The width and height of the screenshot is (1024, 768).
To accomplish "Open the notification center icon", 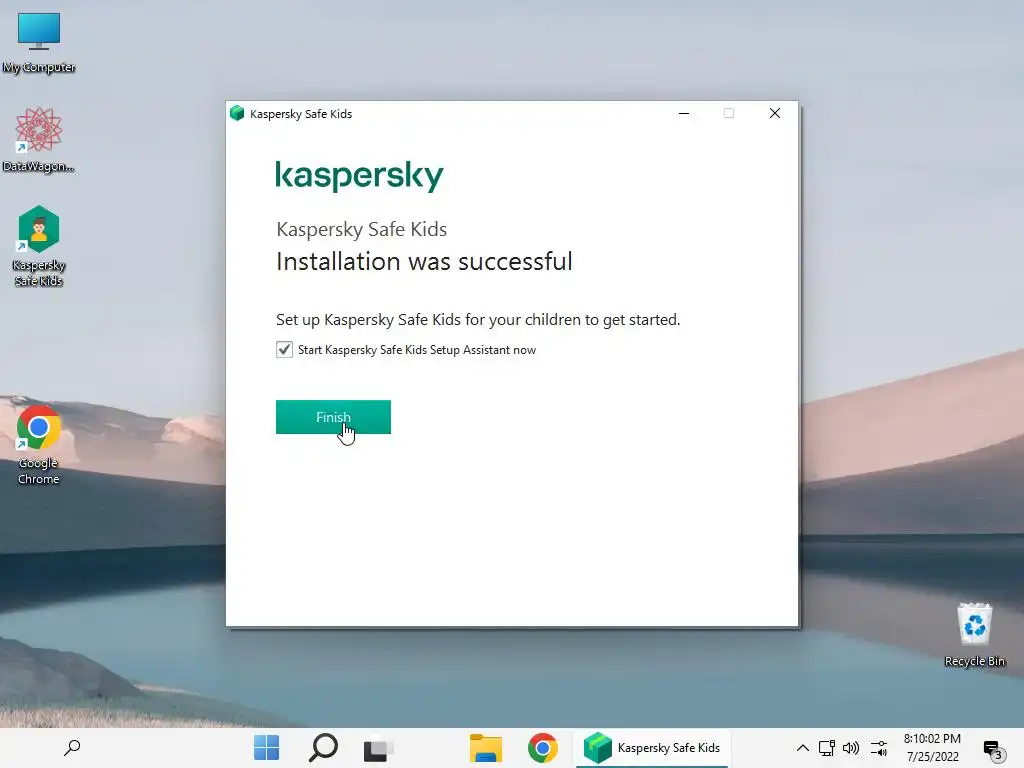I will point(993,750).
